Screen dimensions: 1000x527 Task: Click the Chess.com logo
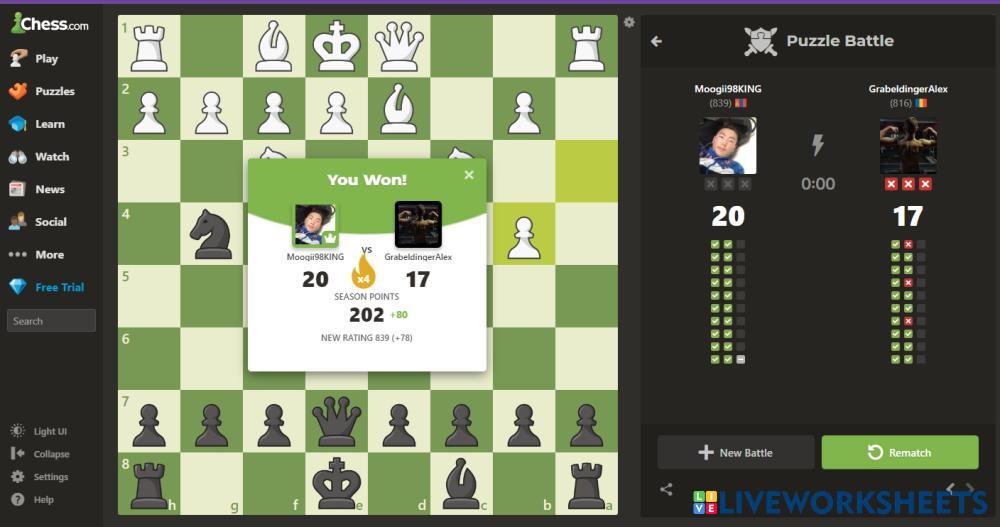(50, 24)
